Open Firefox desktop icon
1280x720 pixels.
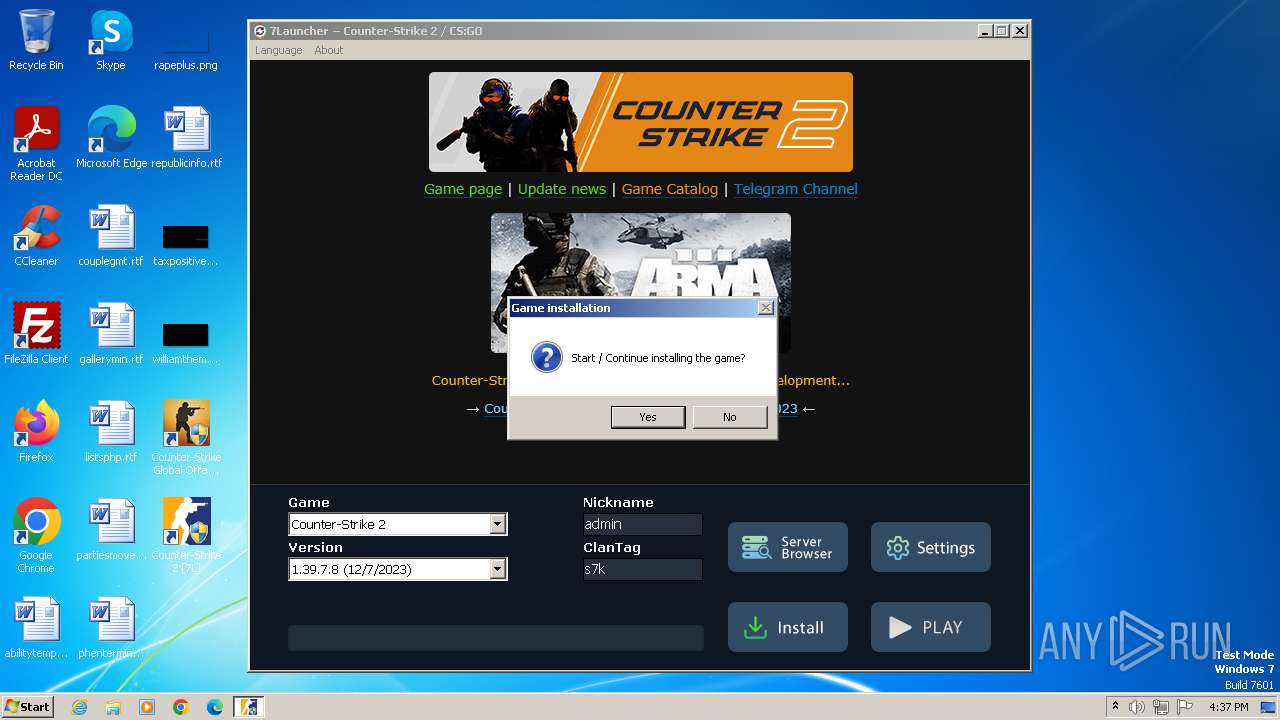[x=36, y=432]
